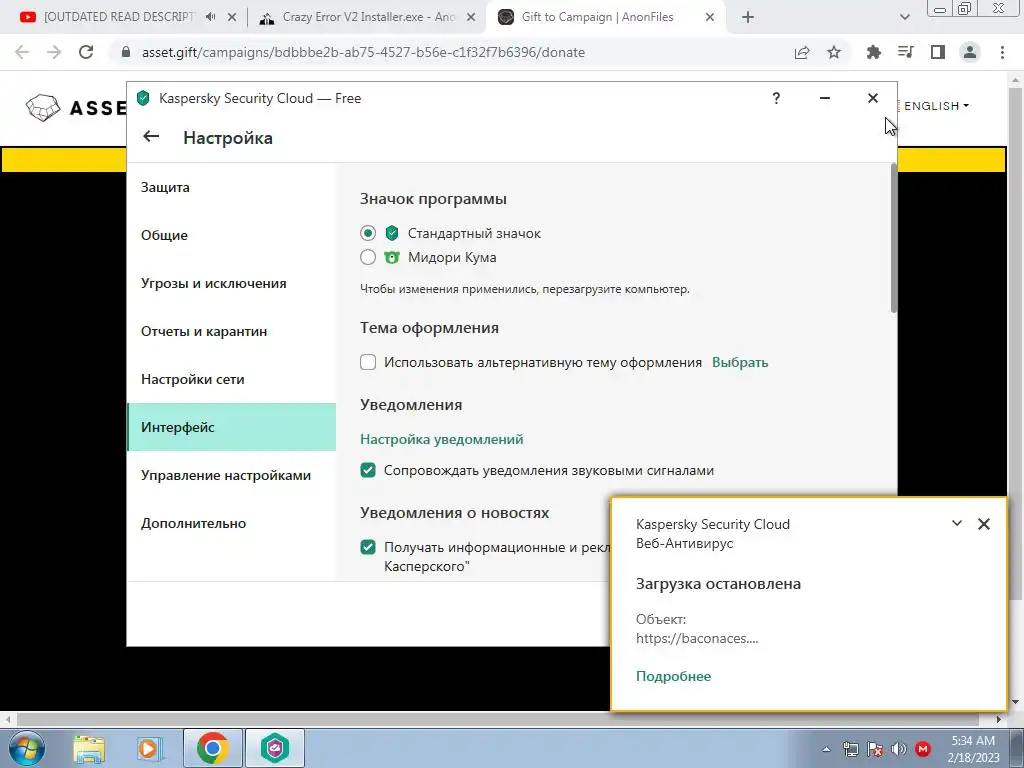1024x768 pixels.
Task: Open the Защита settings section
Action: (231, 187)
